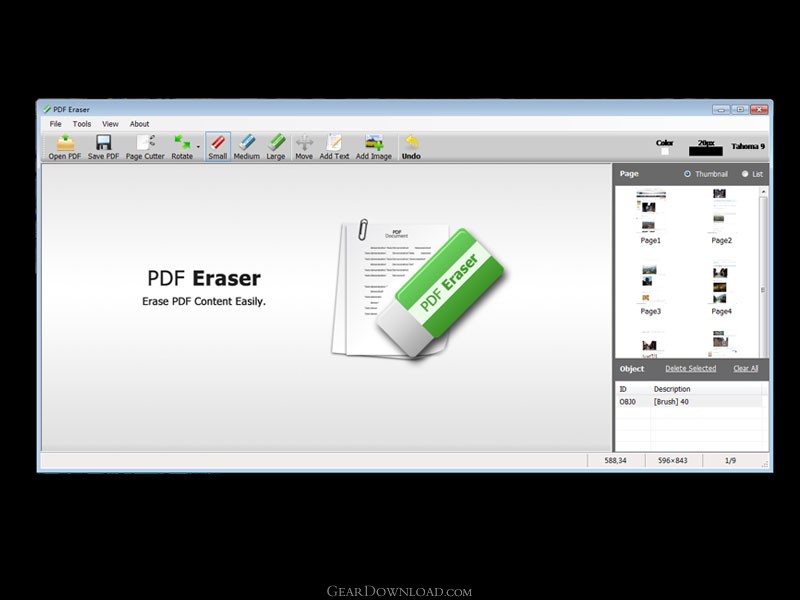Click the Delete Selected link

point(690,368)
